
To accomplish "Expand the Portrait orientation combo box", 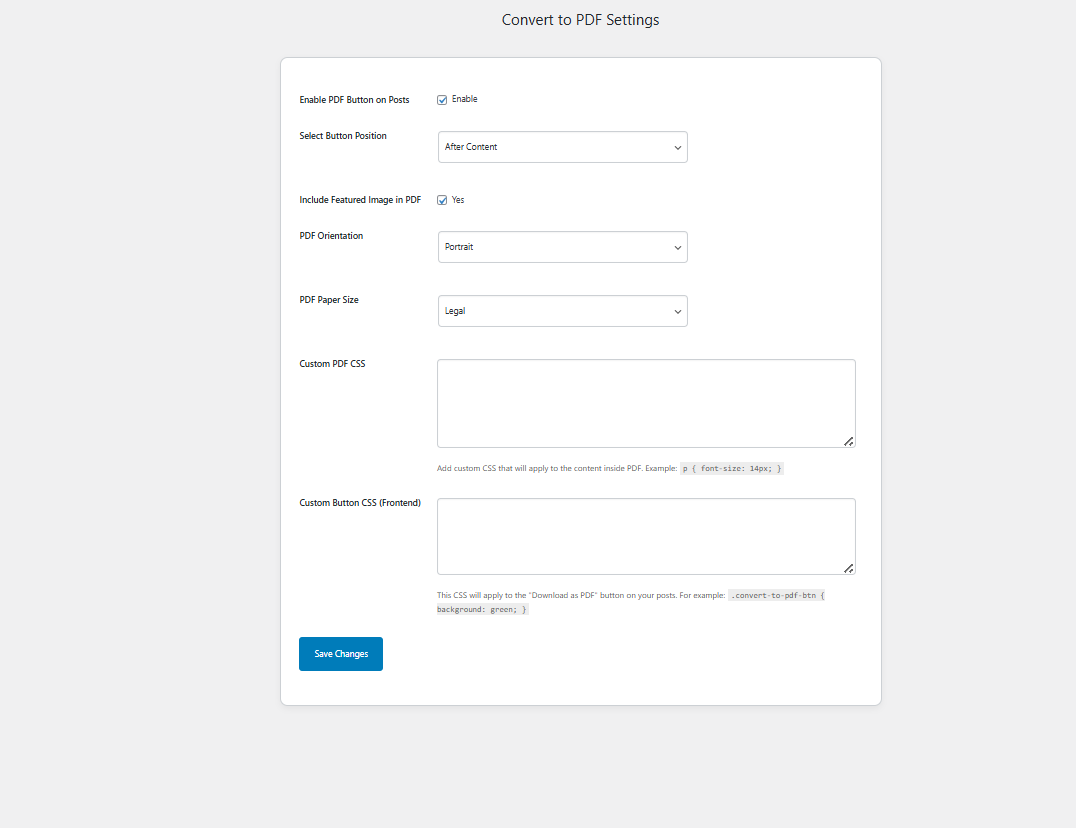I will pos(677,247).
